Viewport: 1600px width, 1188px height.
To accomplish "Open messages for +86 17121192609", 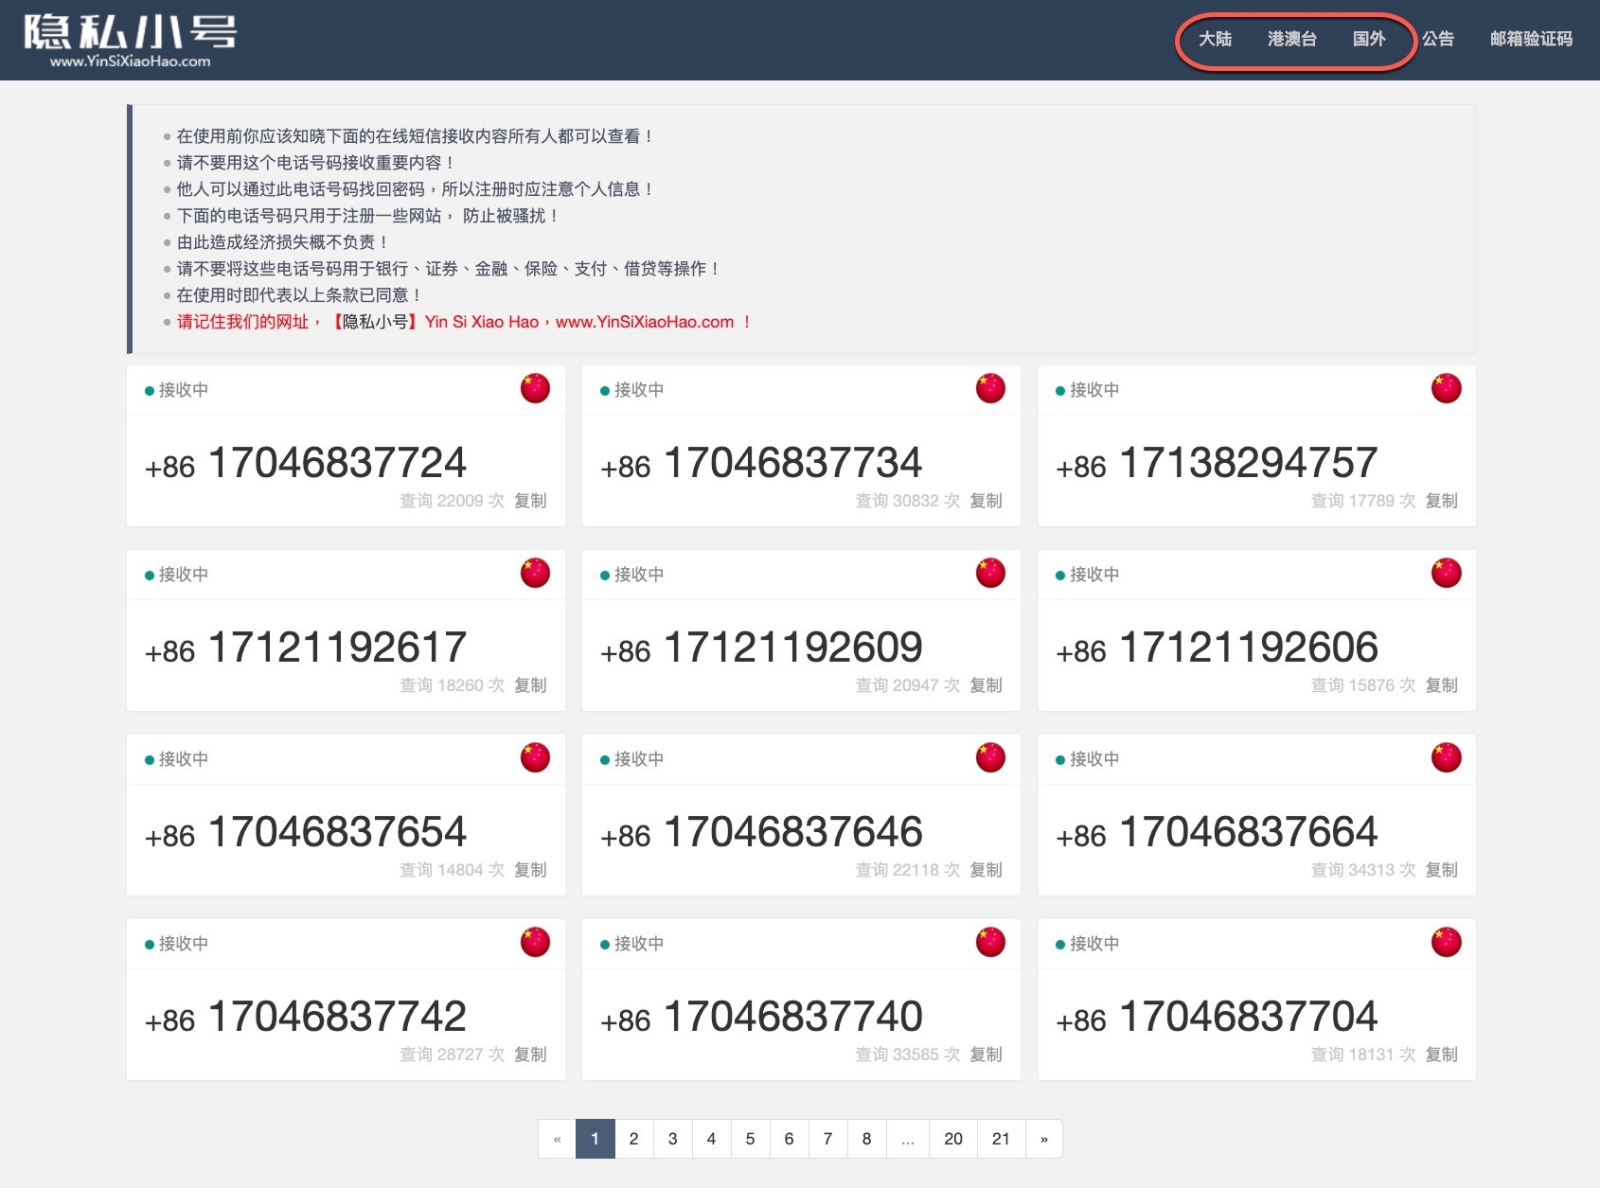I will coord(761,648).
